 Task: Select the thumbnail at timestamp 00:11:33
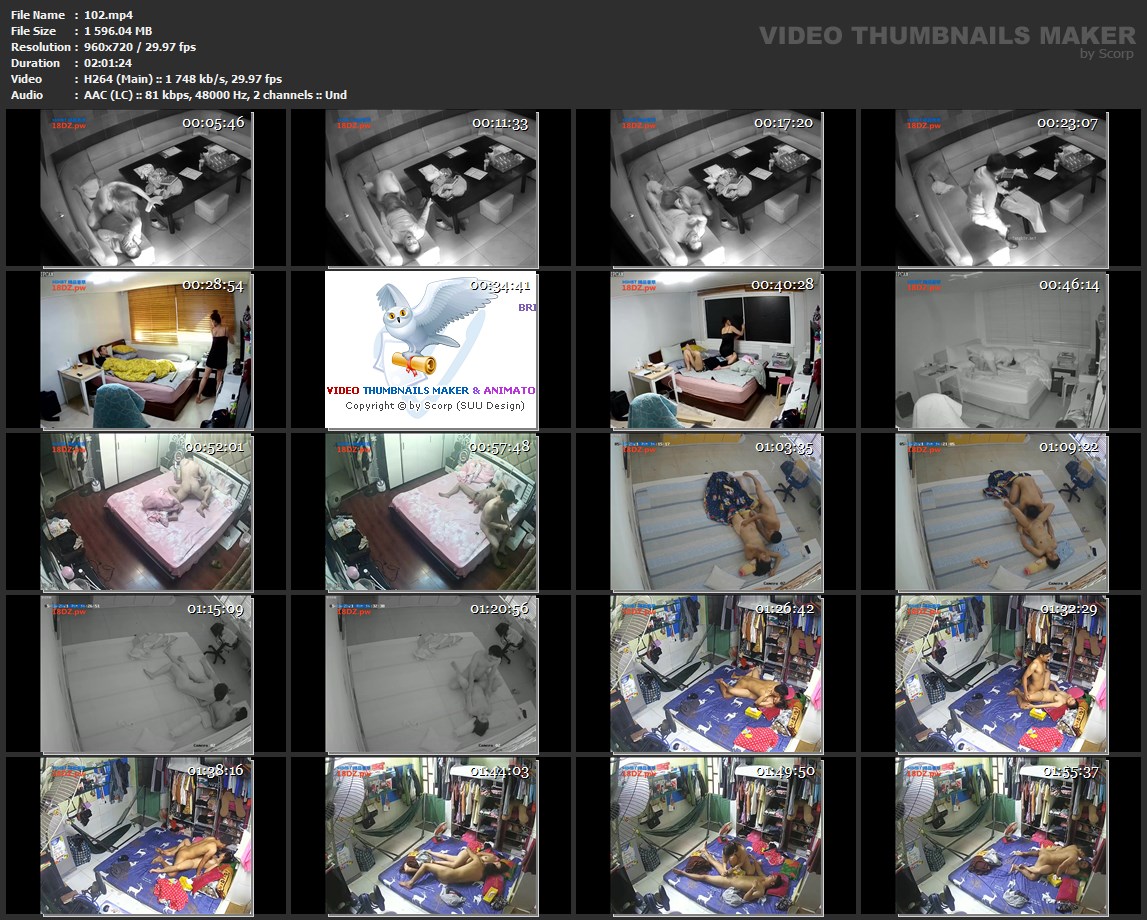[x=431, y=188]
